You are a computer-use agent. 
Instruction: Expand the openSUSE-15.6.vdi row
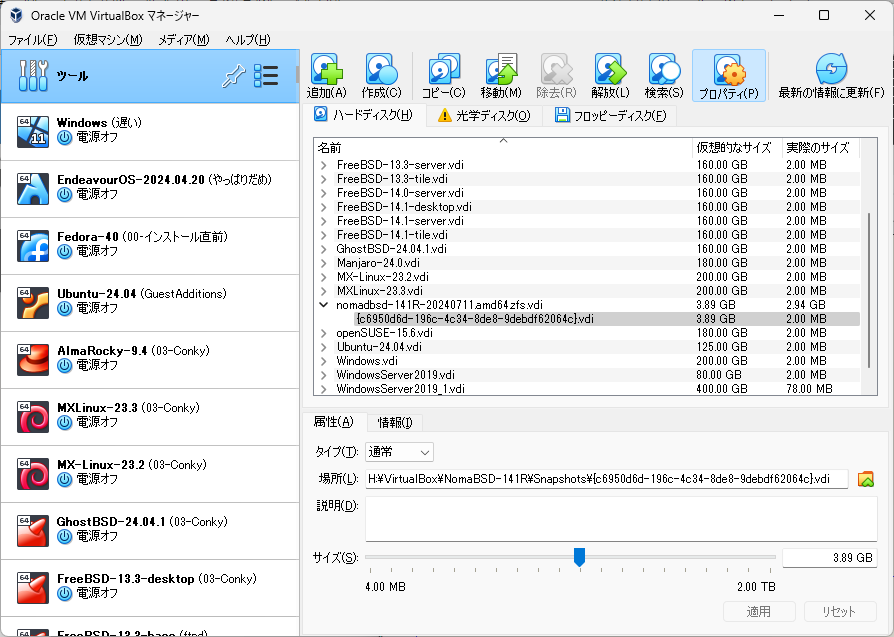[324, 333]
